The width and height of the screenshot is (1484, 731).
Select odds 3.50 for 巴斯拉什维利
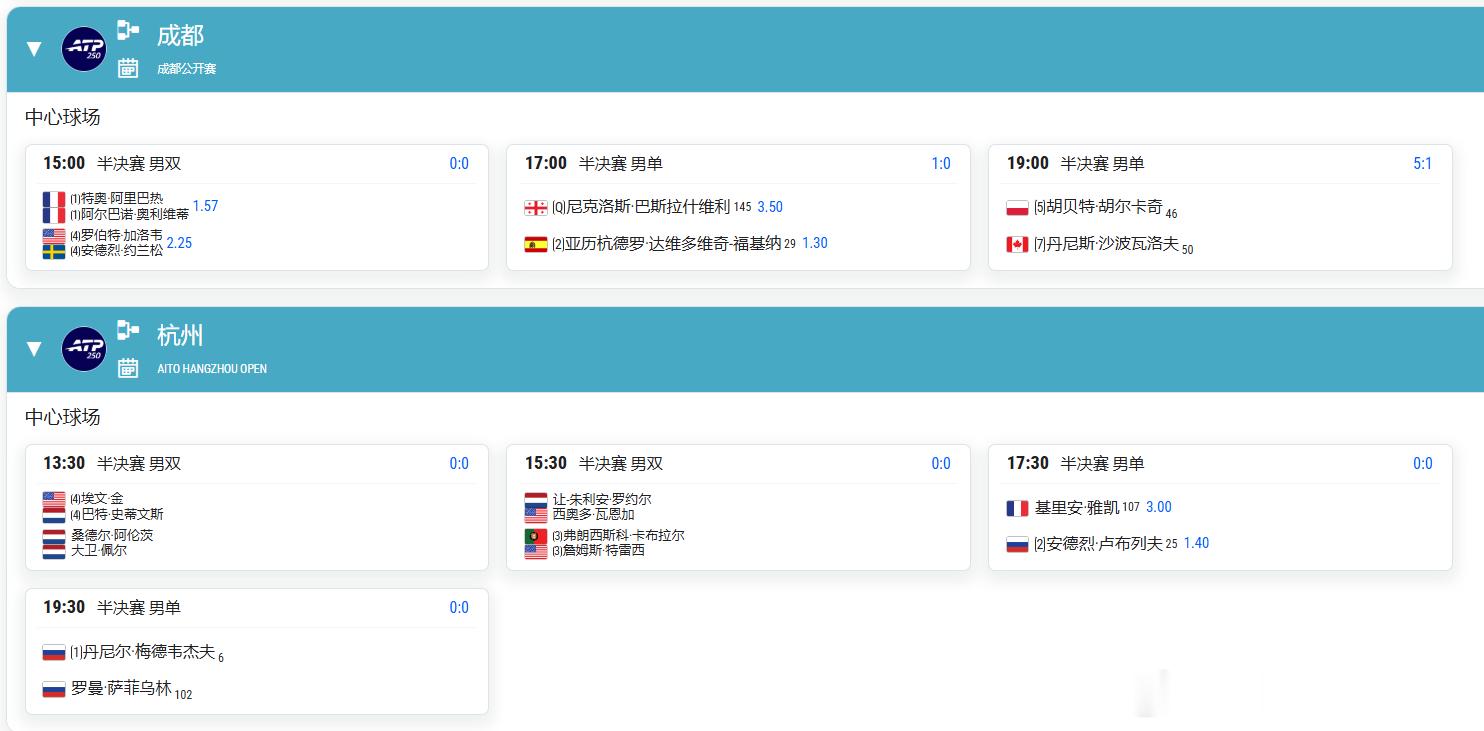coord(770,207)
